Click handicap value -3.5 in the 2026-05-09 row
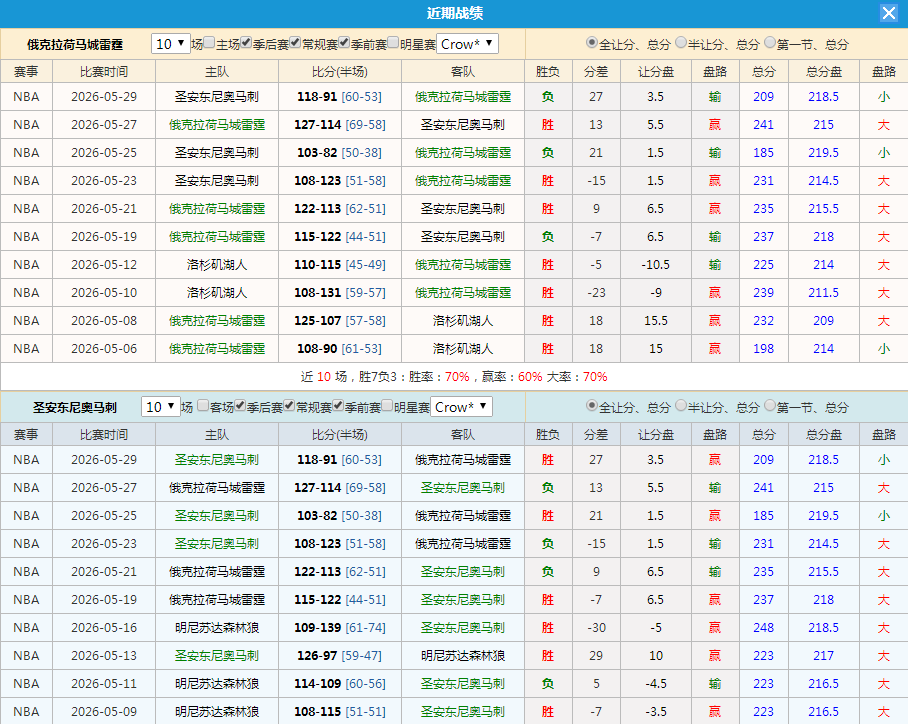 [x=656, y=712]
